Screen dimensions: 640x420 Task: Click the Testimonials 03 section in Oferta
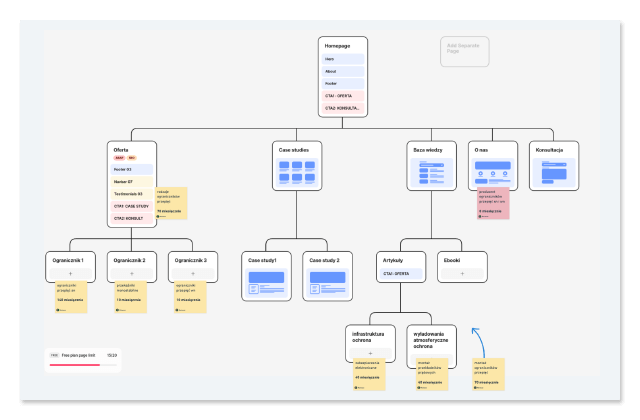pyautogui.click(x=132, y=193)
